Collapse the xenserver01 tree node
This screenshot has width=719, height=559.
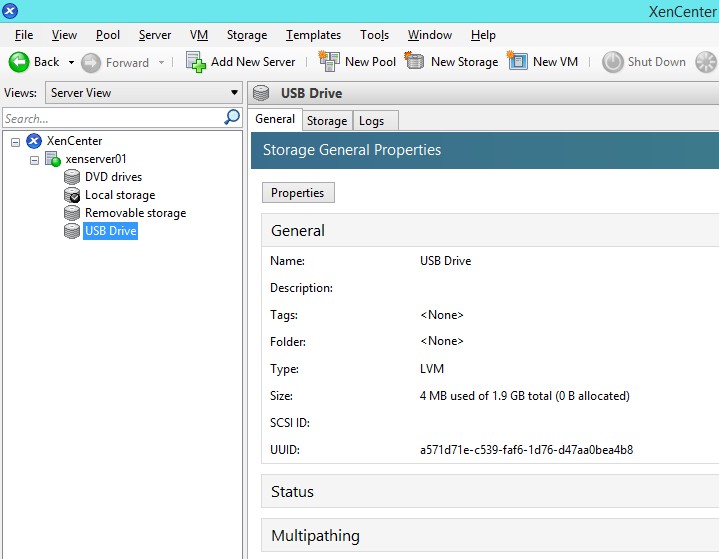pyautogui.click(x=34, y=161)
